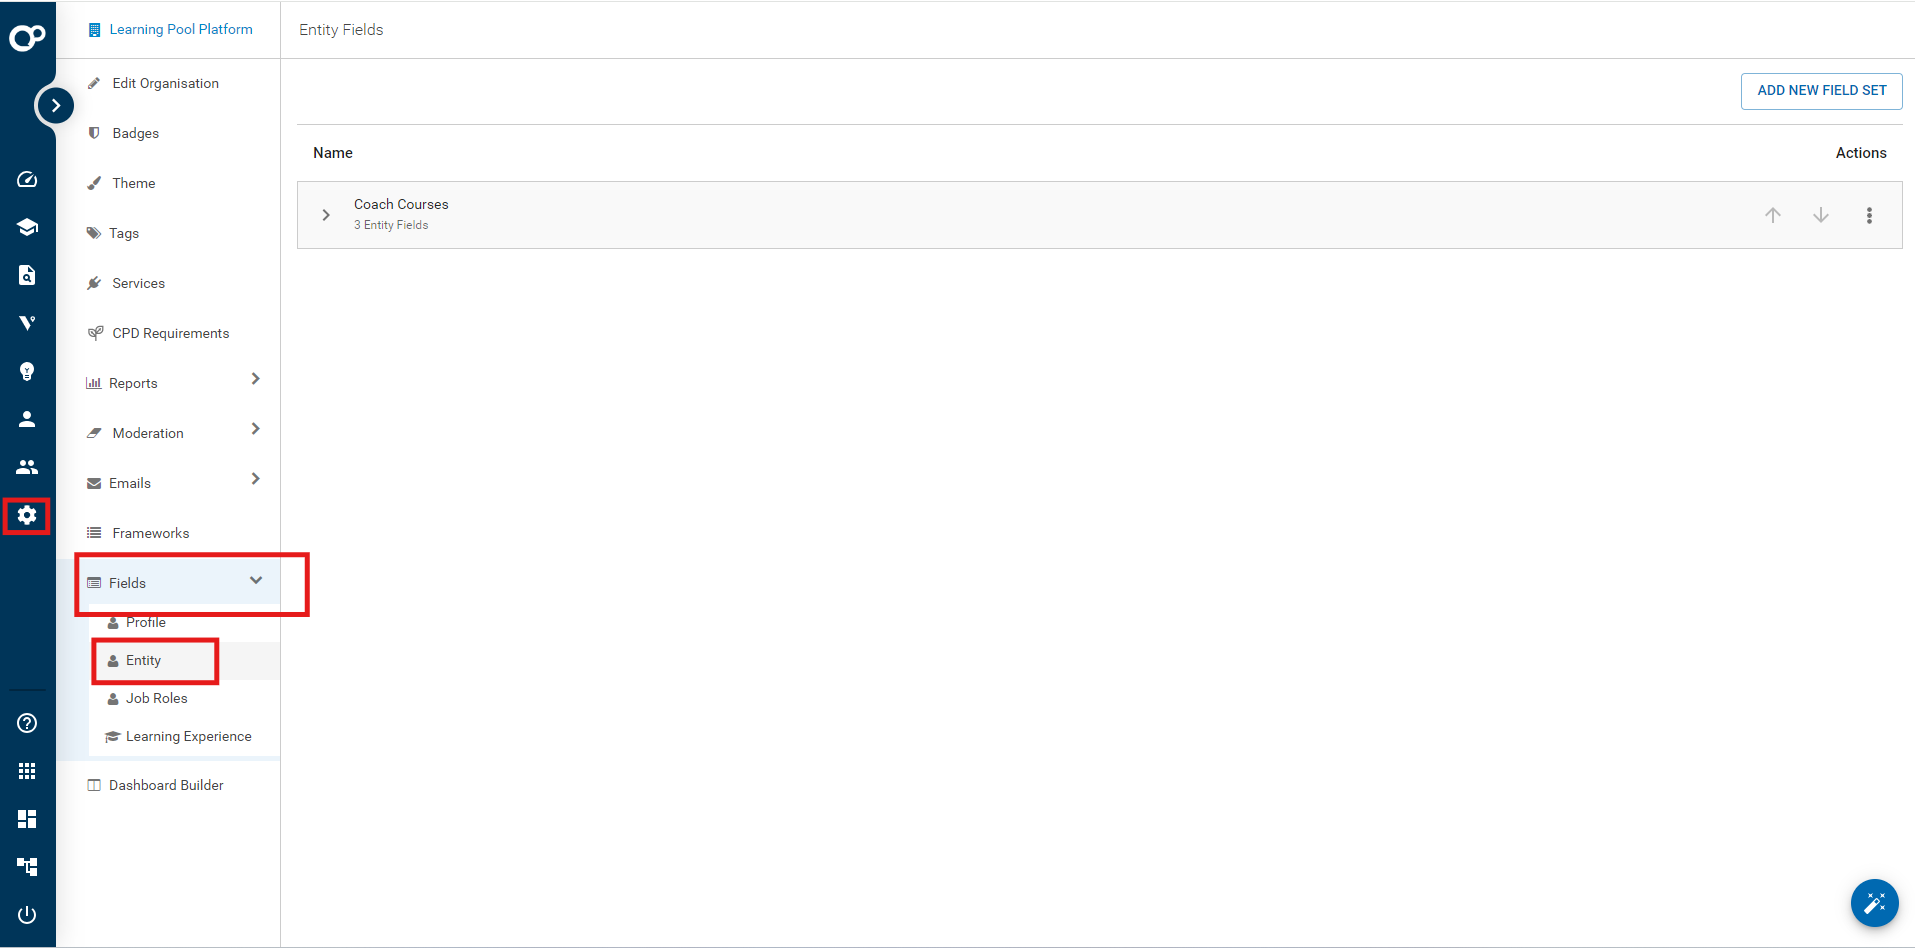Move Coach Courses down with arrow
The height and width of the screenshot is (948, 1915).
tap(1821, 215)
